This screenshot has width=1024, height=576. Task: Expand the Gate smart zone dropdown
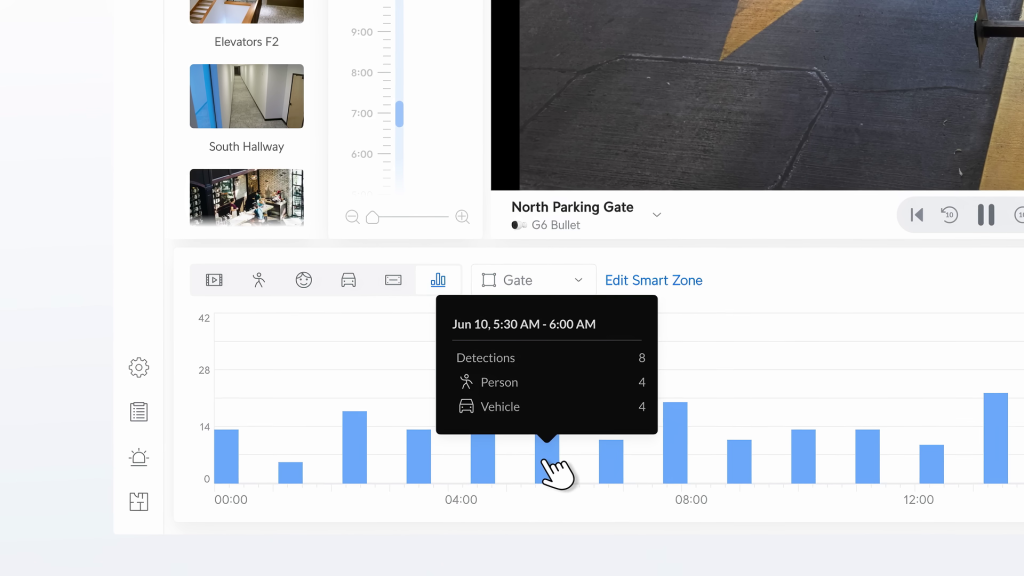point(532,280)
